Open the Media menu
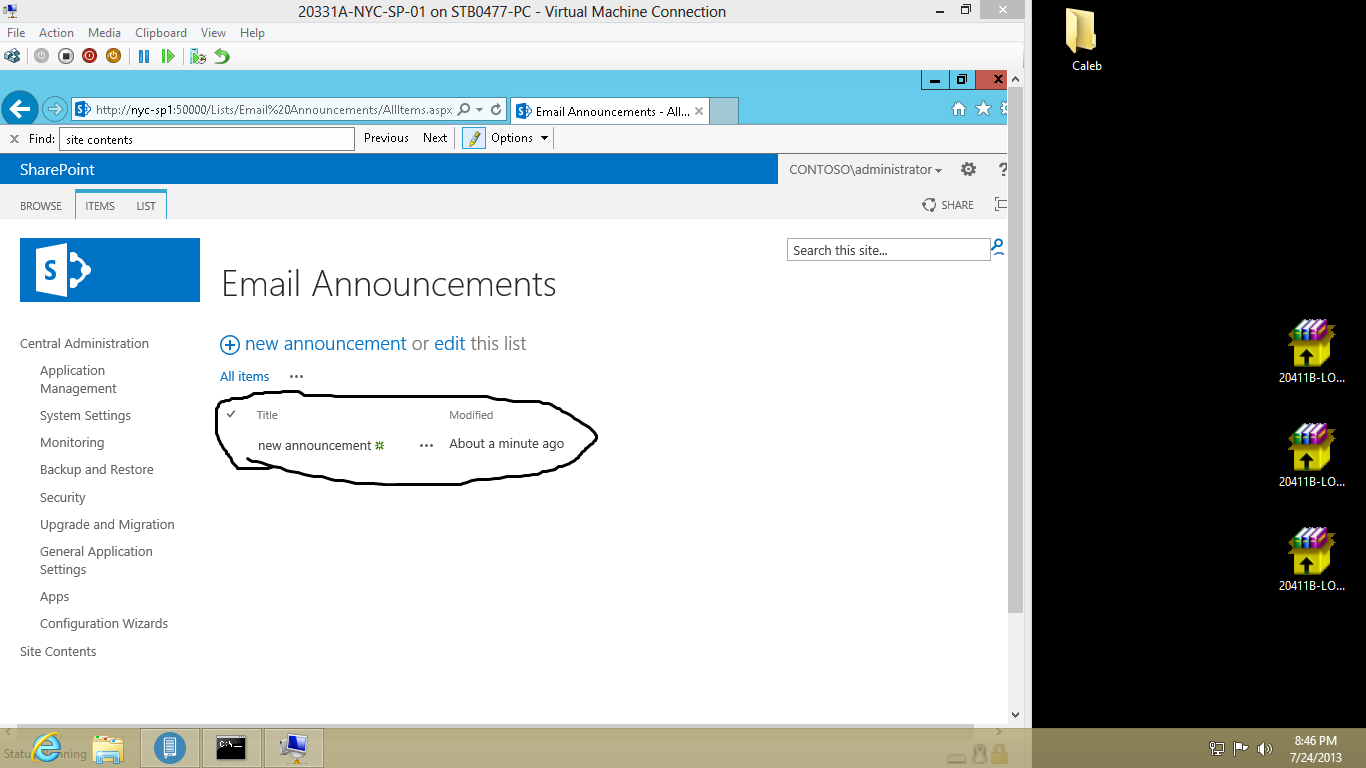The width and height of the screenshot is (1366, 768). [x=104, y=33]
